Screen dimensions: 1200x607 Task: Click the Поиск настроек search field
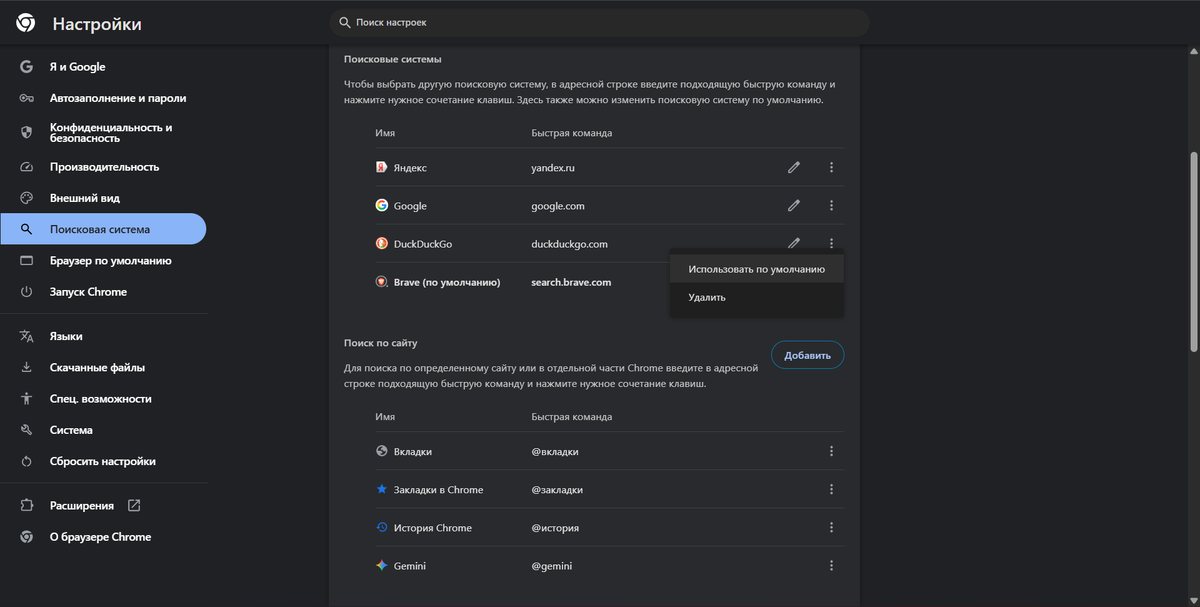(x=600, y=22)
